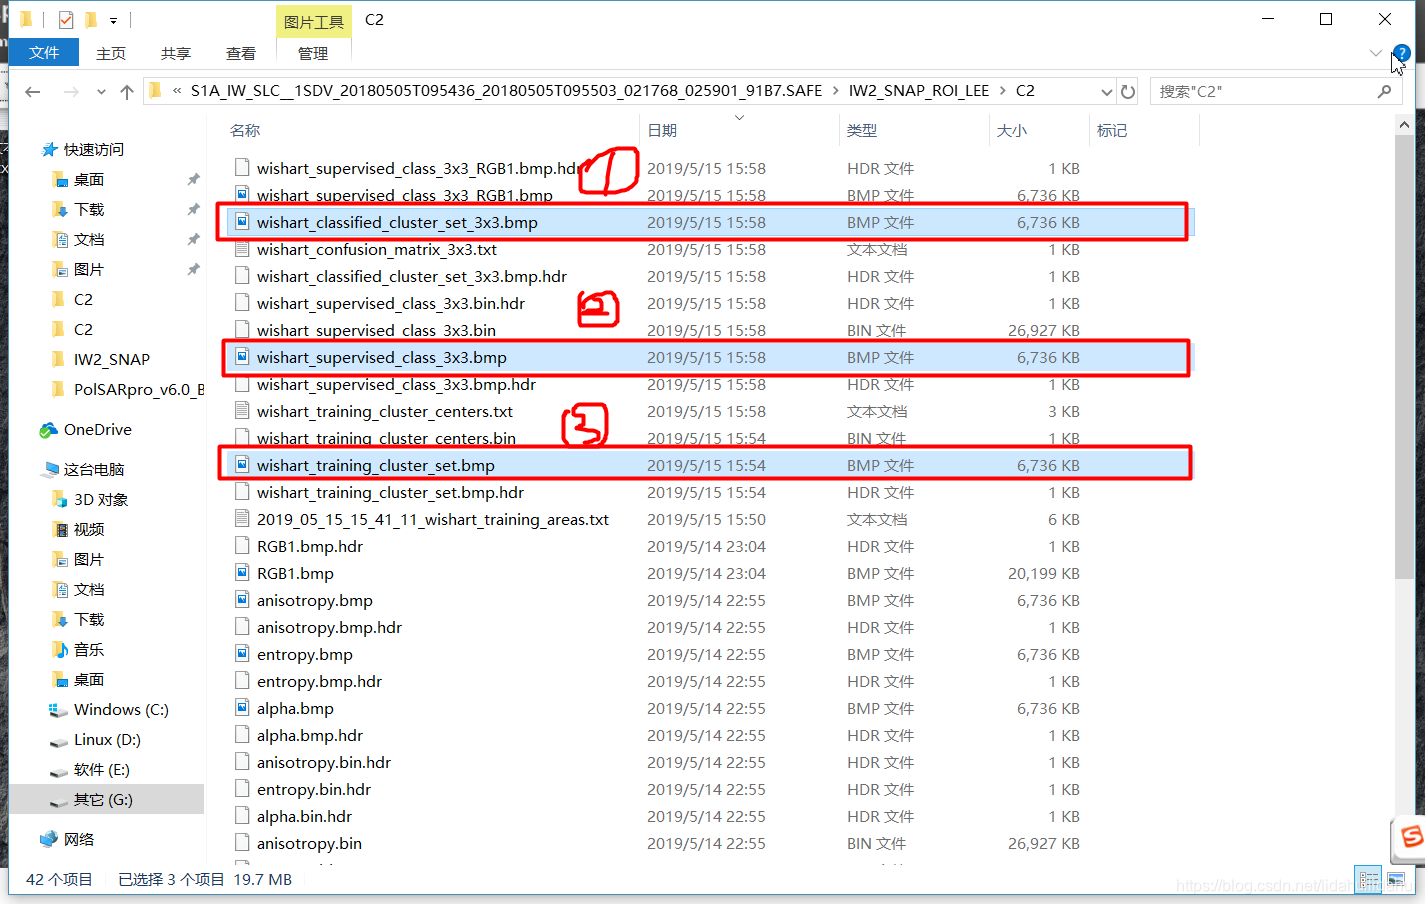Switch to the 共享 ribbon tab

click(x=176, y=53)
